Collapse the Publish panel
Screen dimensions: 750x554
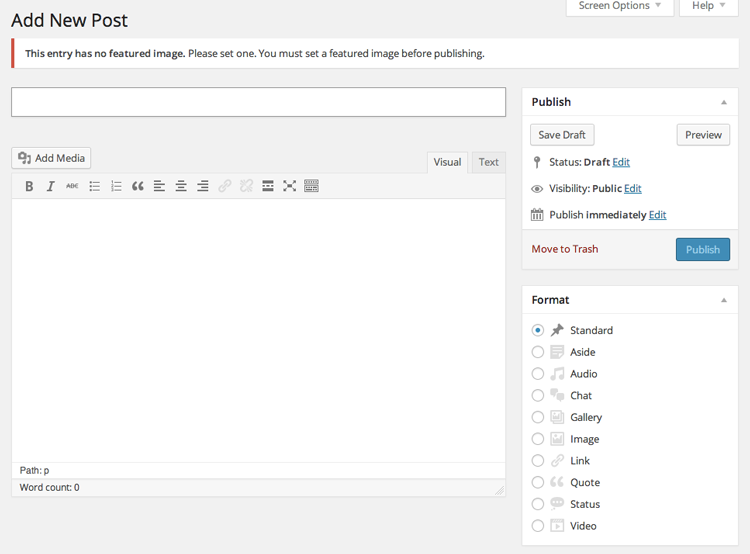[x=724, y=102]
